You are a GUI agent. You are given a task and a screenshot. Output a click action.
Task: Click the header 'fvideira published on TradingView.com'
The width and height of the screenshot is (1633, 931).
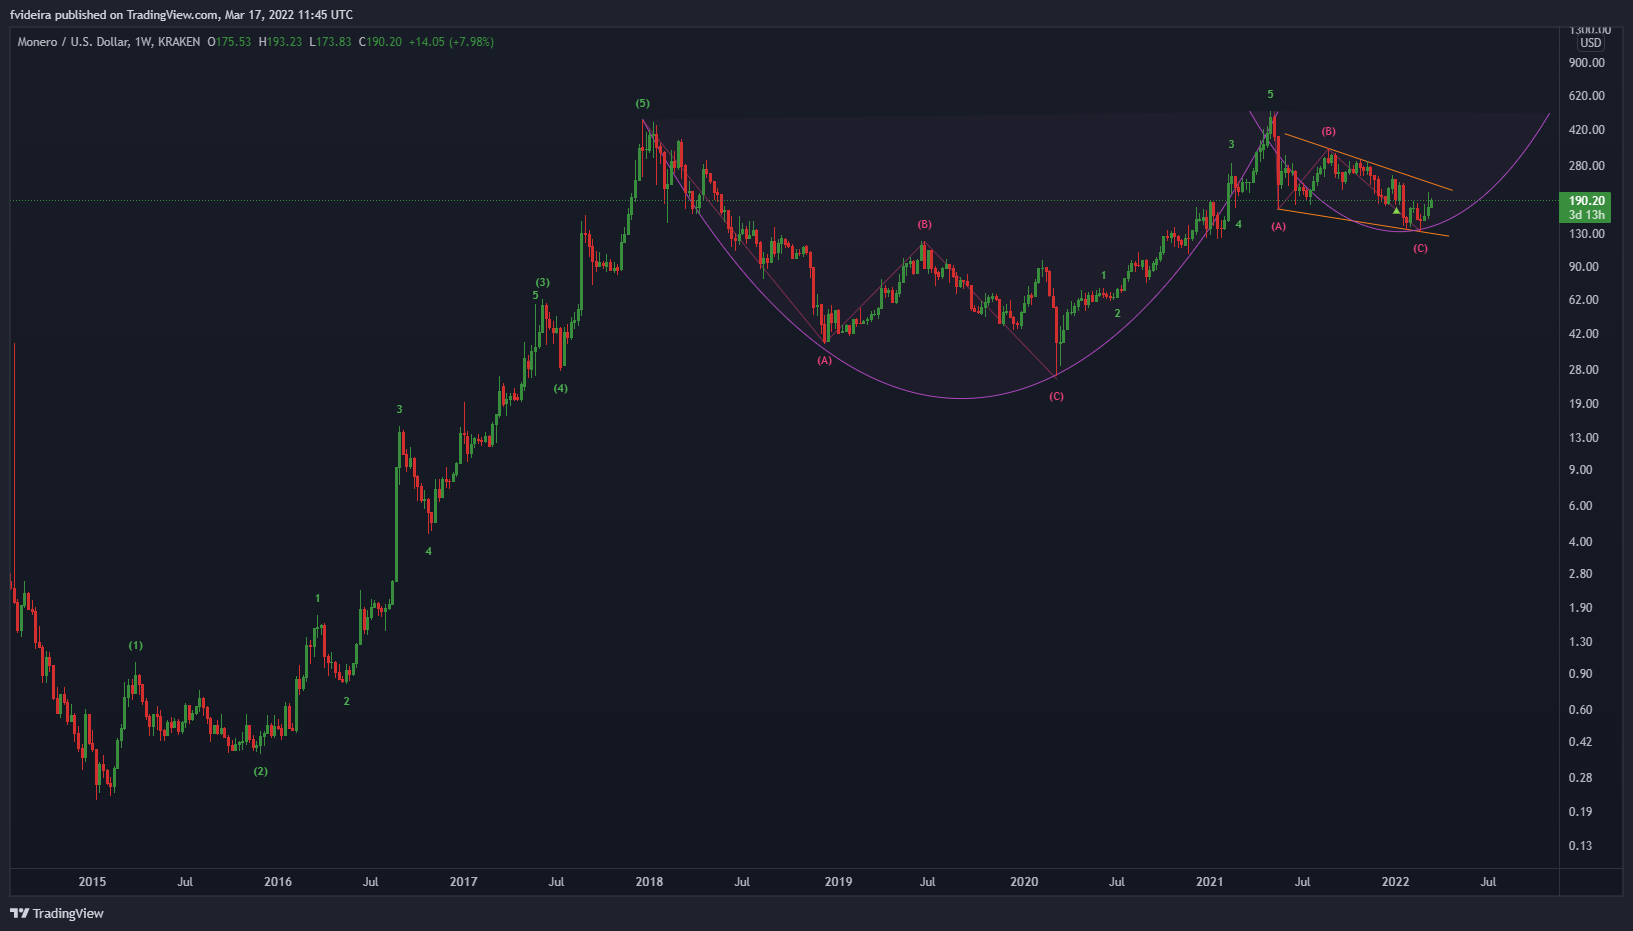point(114,15)
